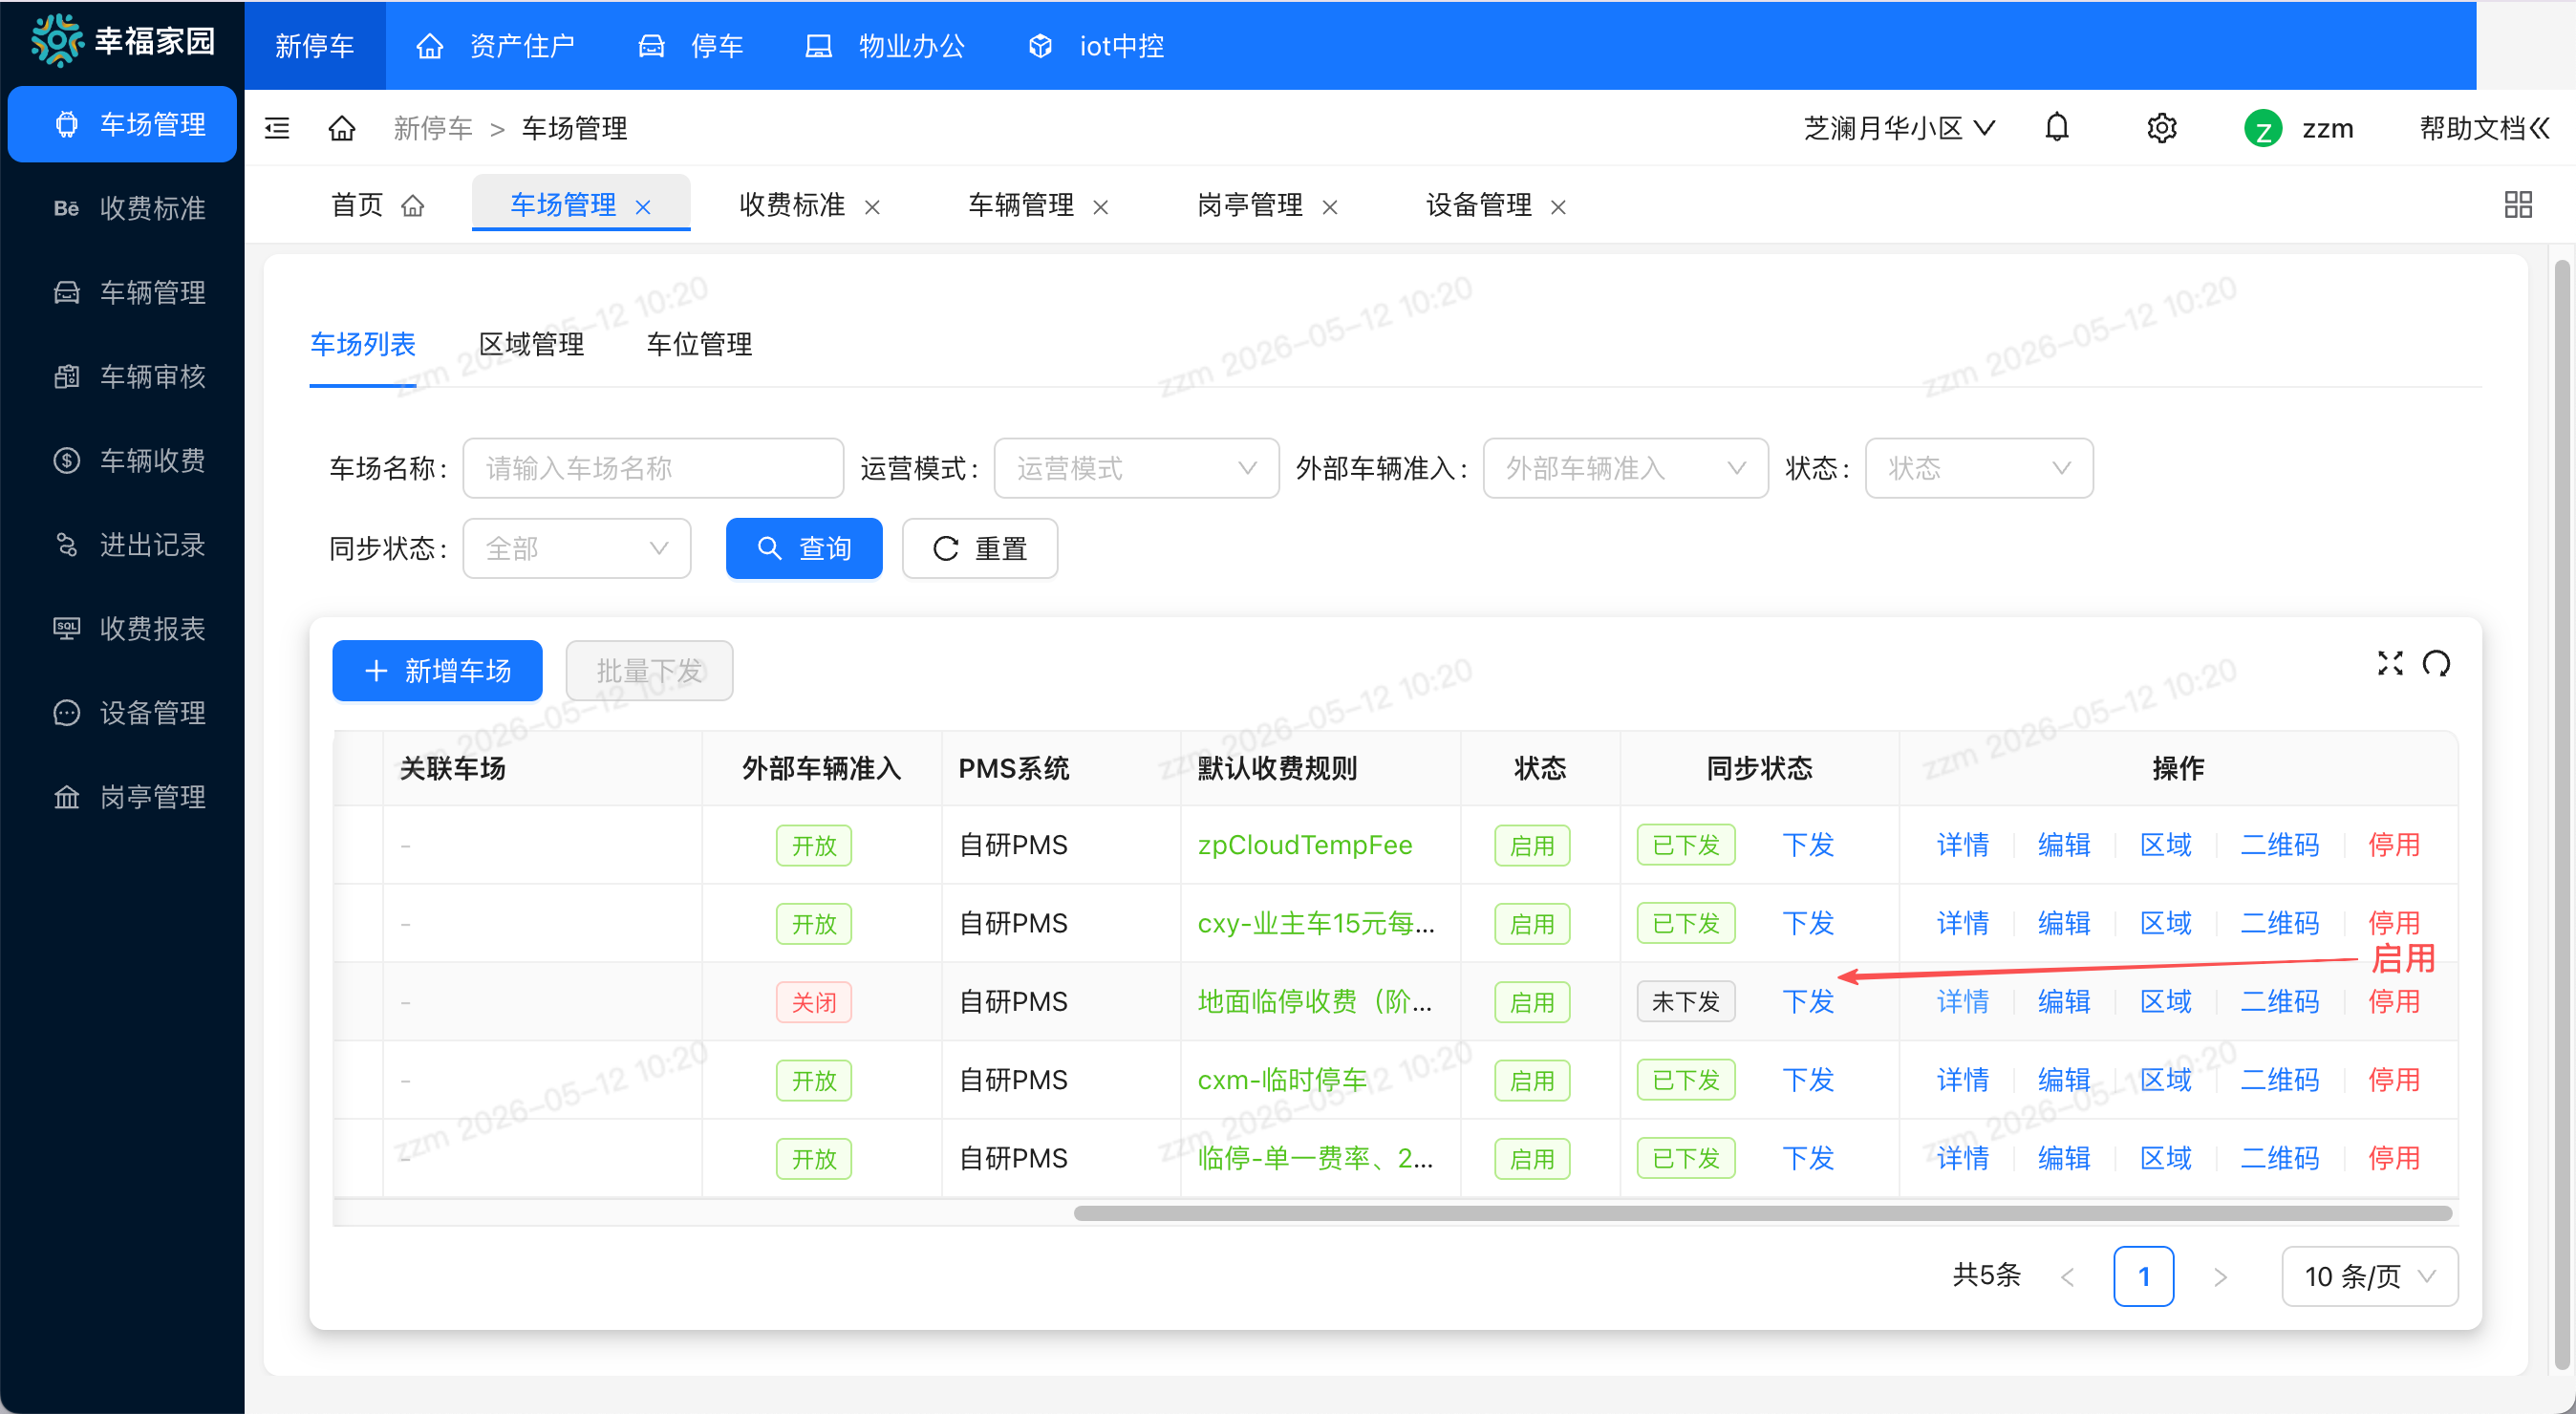Click the previous page arrow

tap(2067, 1277)
